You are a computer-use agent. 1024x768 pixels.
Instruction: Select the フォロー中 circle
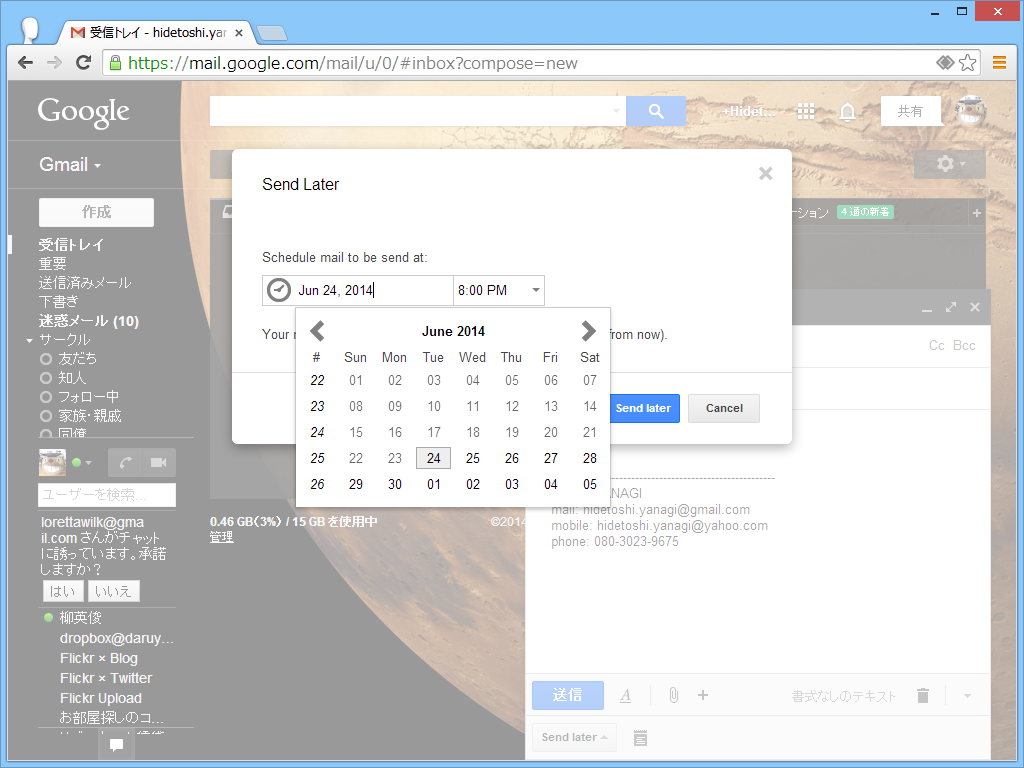[79, 396]
